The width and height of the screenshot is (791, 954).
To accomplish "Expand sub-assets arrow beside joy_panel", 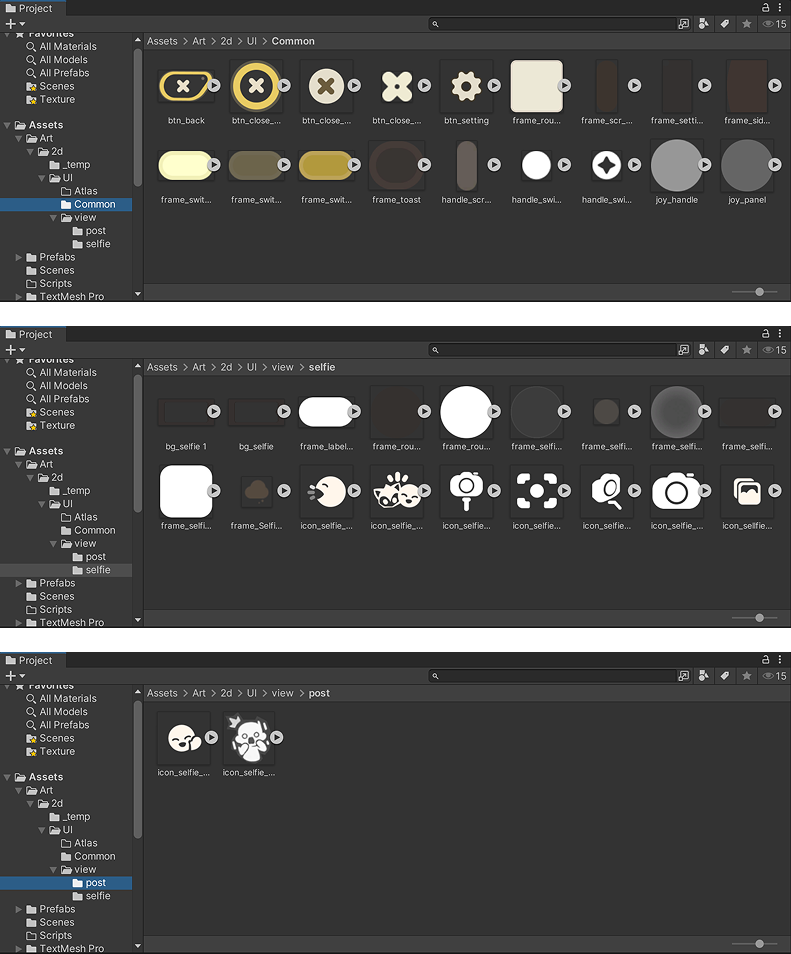I will click(775, 165).
